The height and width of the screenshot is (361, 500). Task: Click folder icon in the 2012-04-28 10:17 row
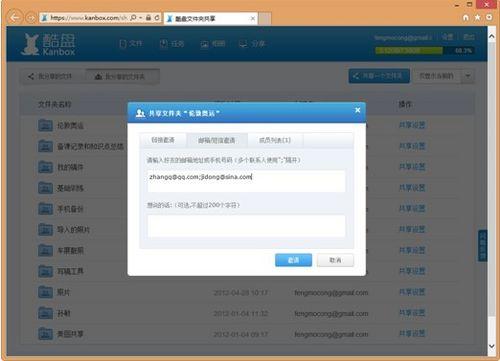[x=45, y=292]
